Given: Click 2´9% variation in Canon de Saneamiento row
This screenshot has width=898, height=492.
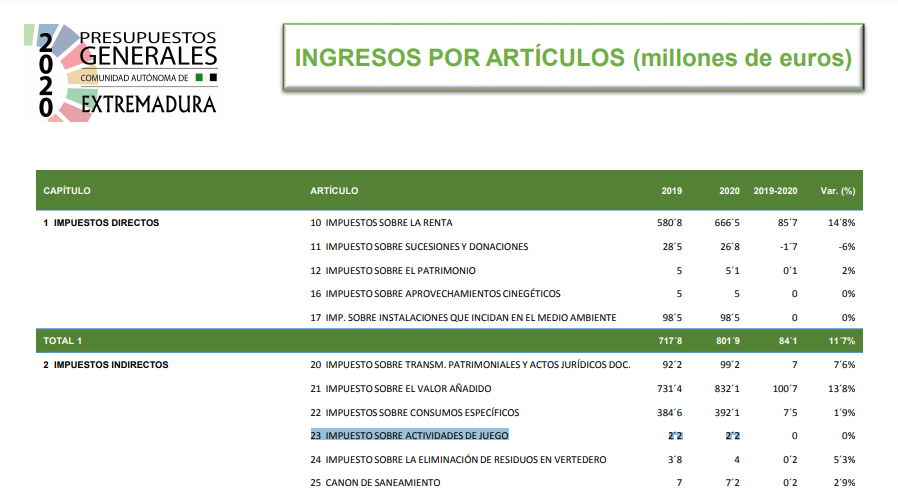Looking at the screenshot, I should [x=844, y=483].
